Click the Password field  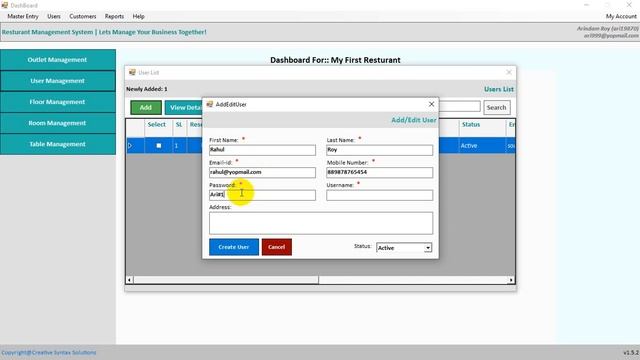262,195
